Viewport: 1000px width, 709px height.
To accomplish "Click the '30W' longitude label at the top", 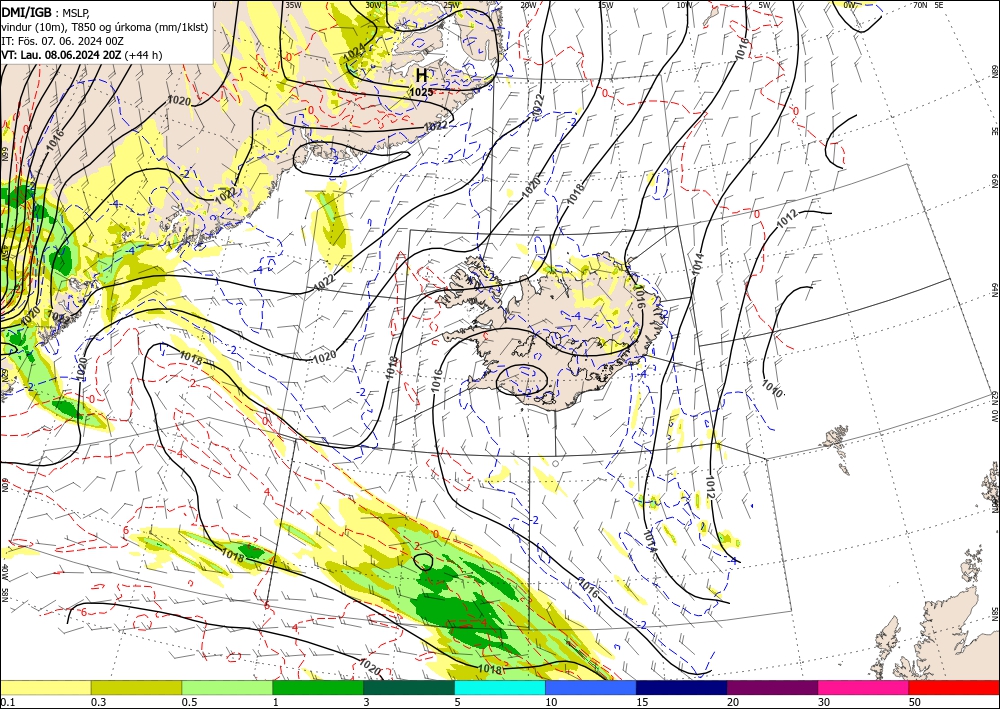I will point(373,5).
